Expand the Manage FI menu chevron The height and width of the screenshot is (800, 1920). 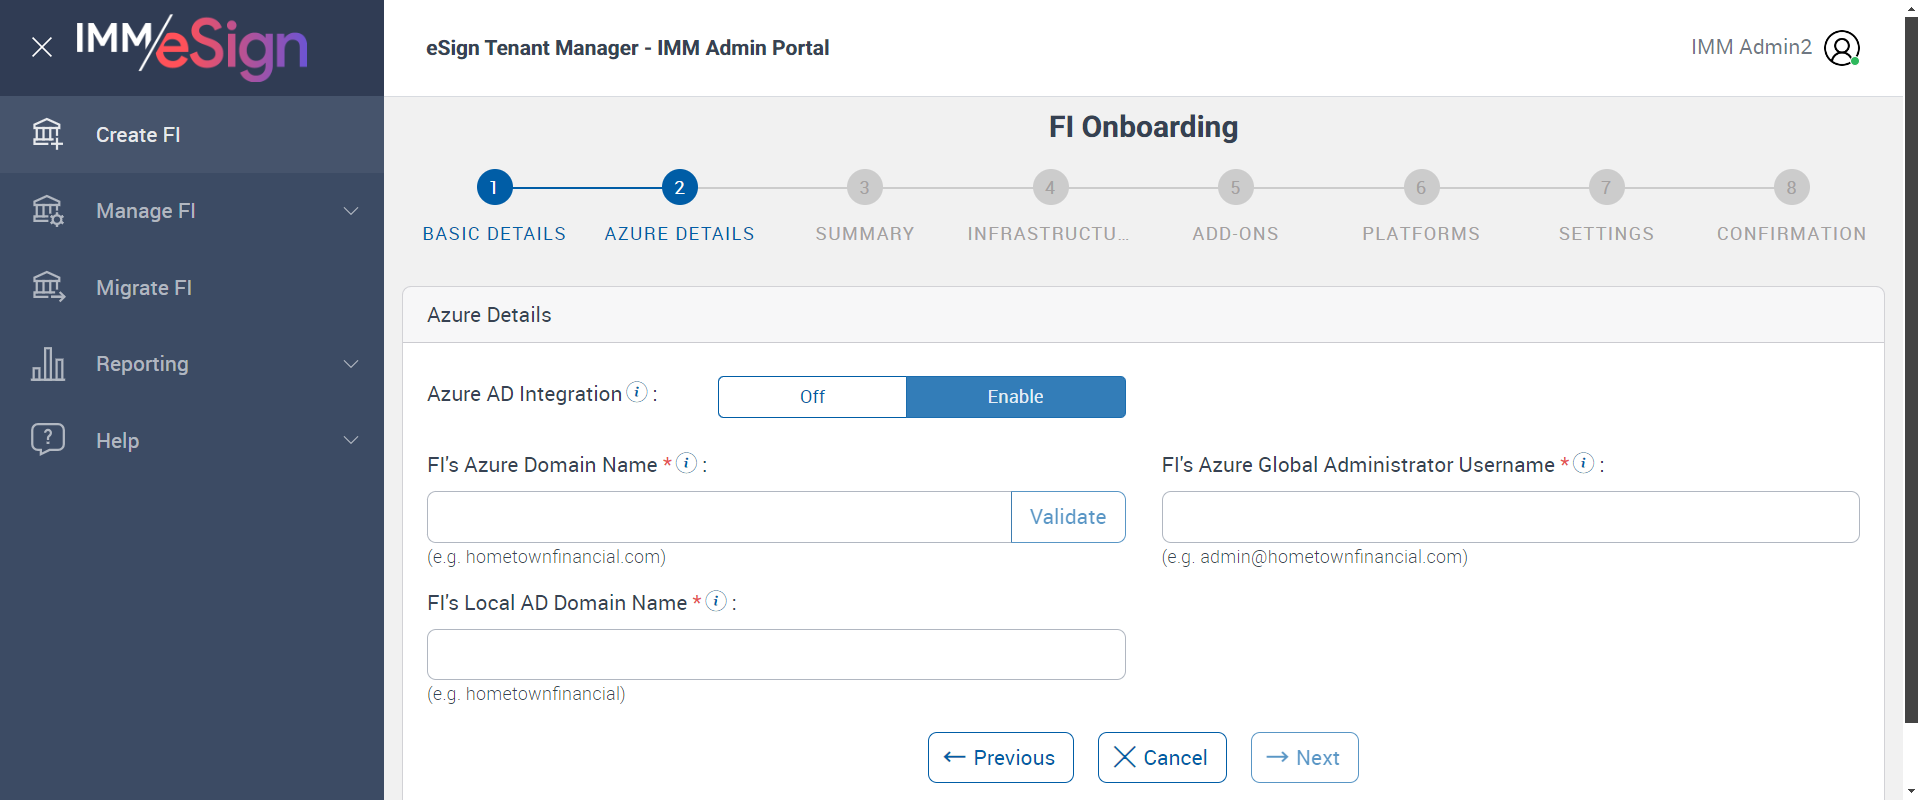click(351, 211)
